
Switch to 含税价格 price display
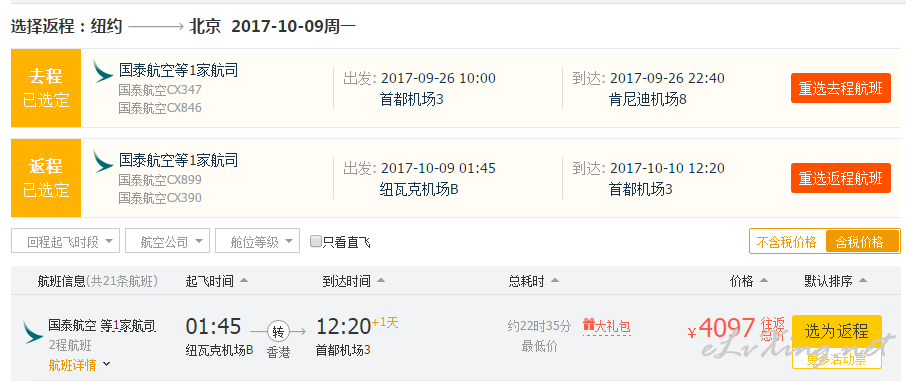click(x=861, y=242)
